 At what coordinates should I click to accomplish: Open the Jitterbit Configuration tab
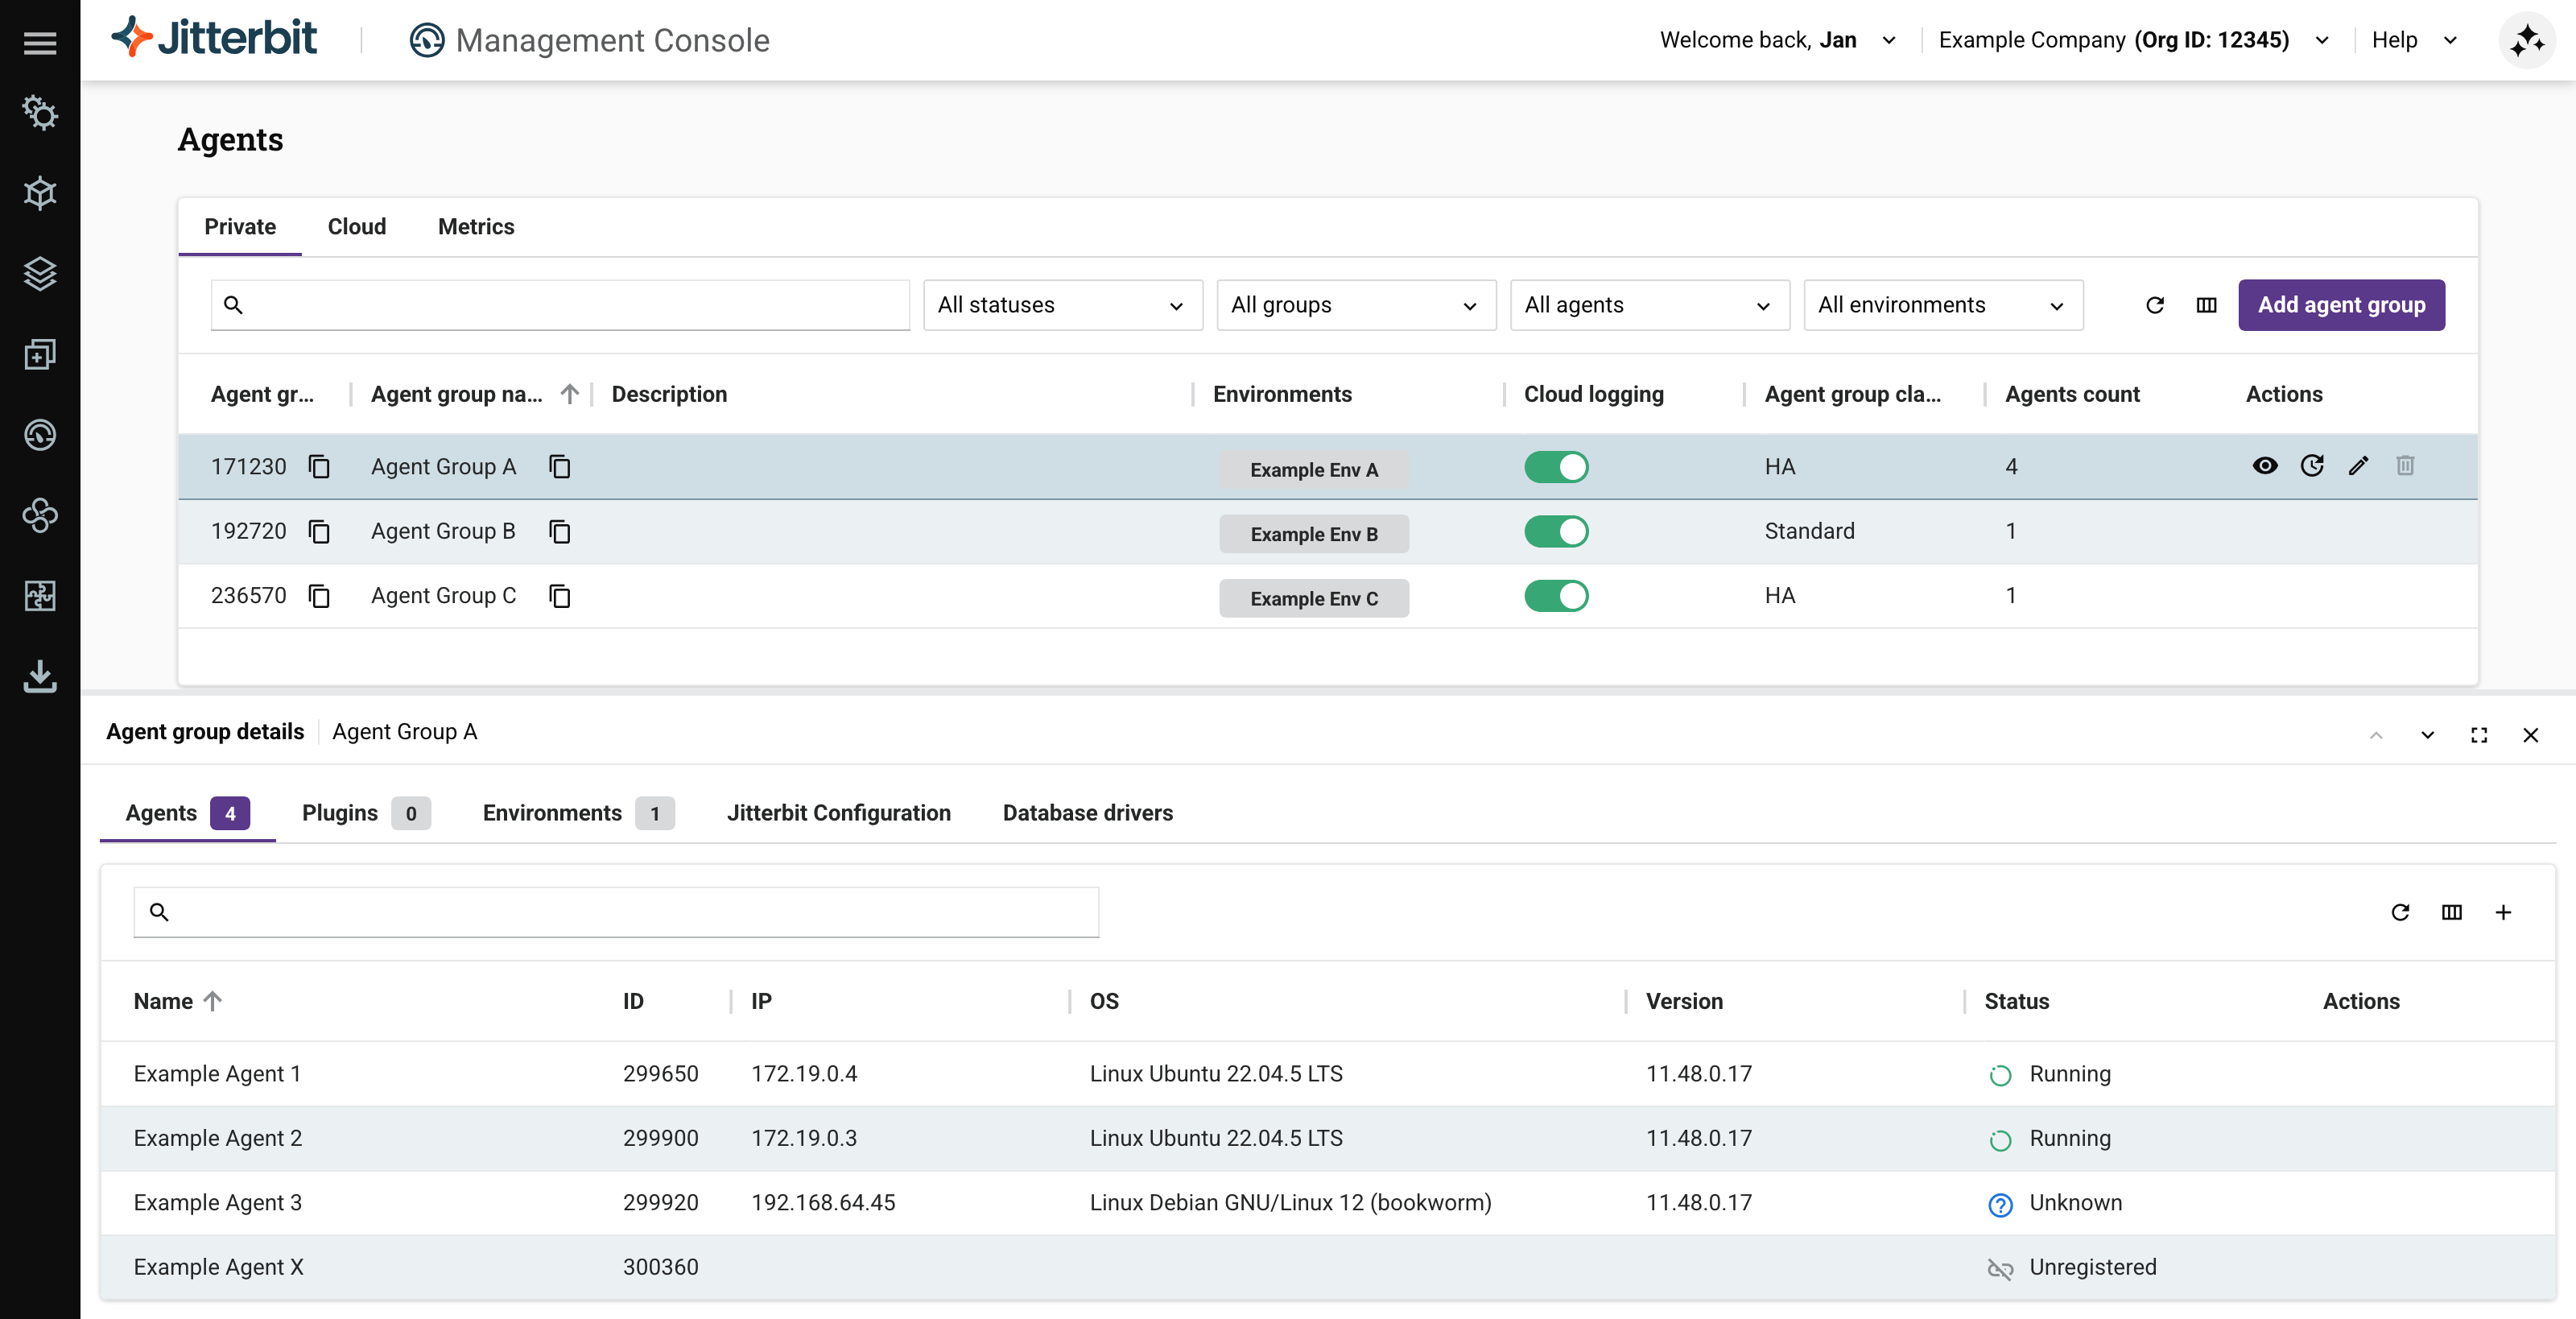[838, 813]
